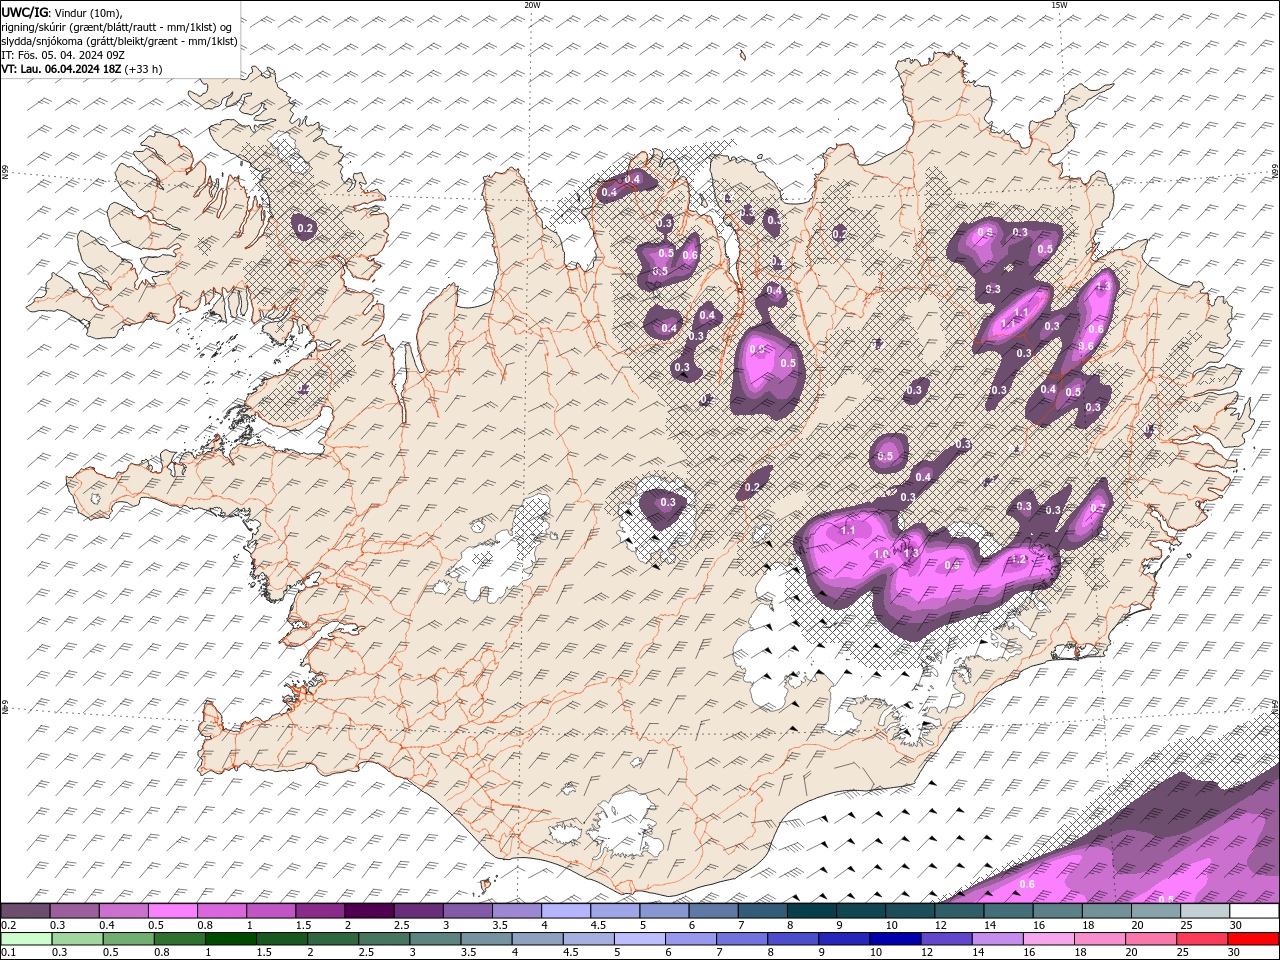Select the dark grey-purple 0.2 swatch in the upper legend row
The width and height of the screenshot is (1280, 960).
point(25,911)
